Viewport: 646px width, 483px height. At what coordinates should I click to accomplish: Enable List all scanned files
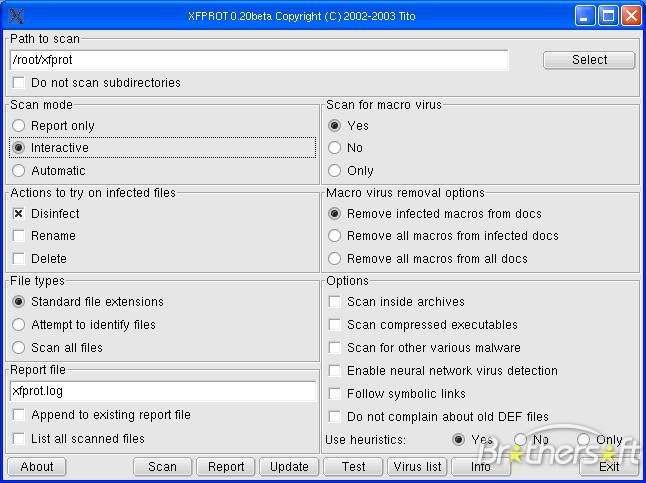coord(19,438)
